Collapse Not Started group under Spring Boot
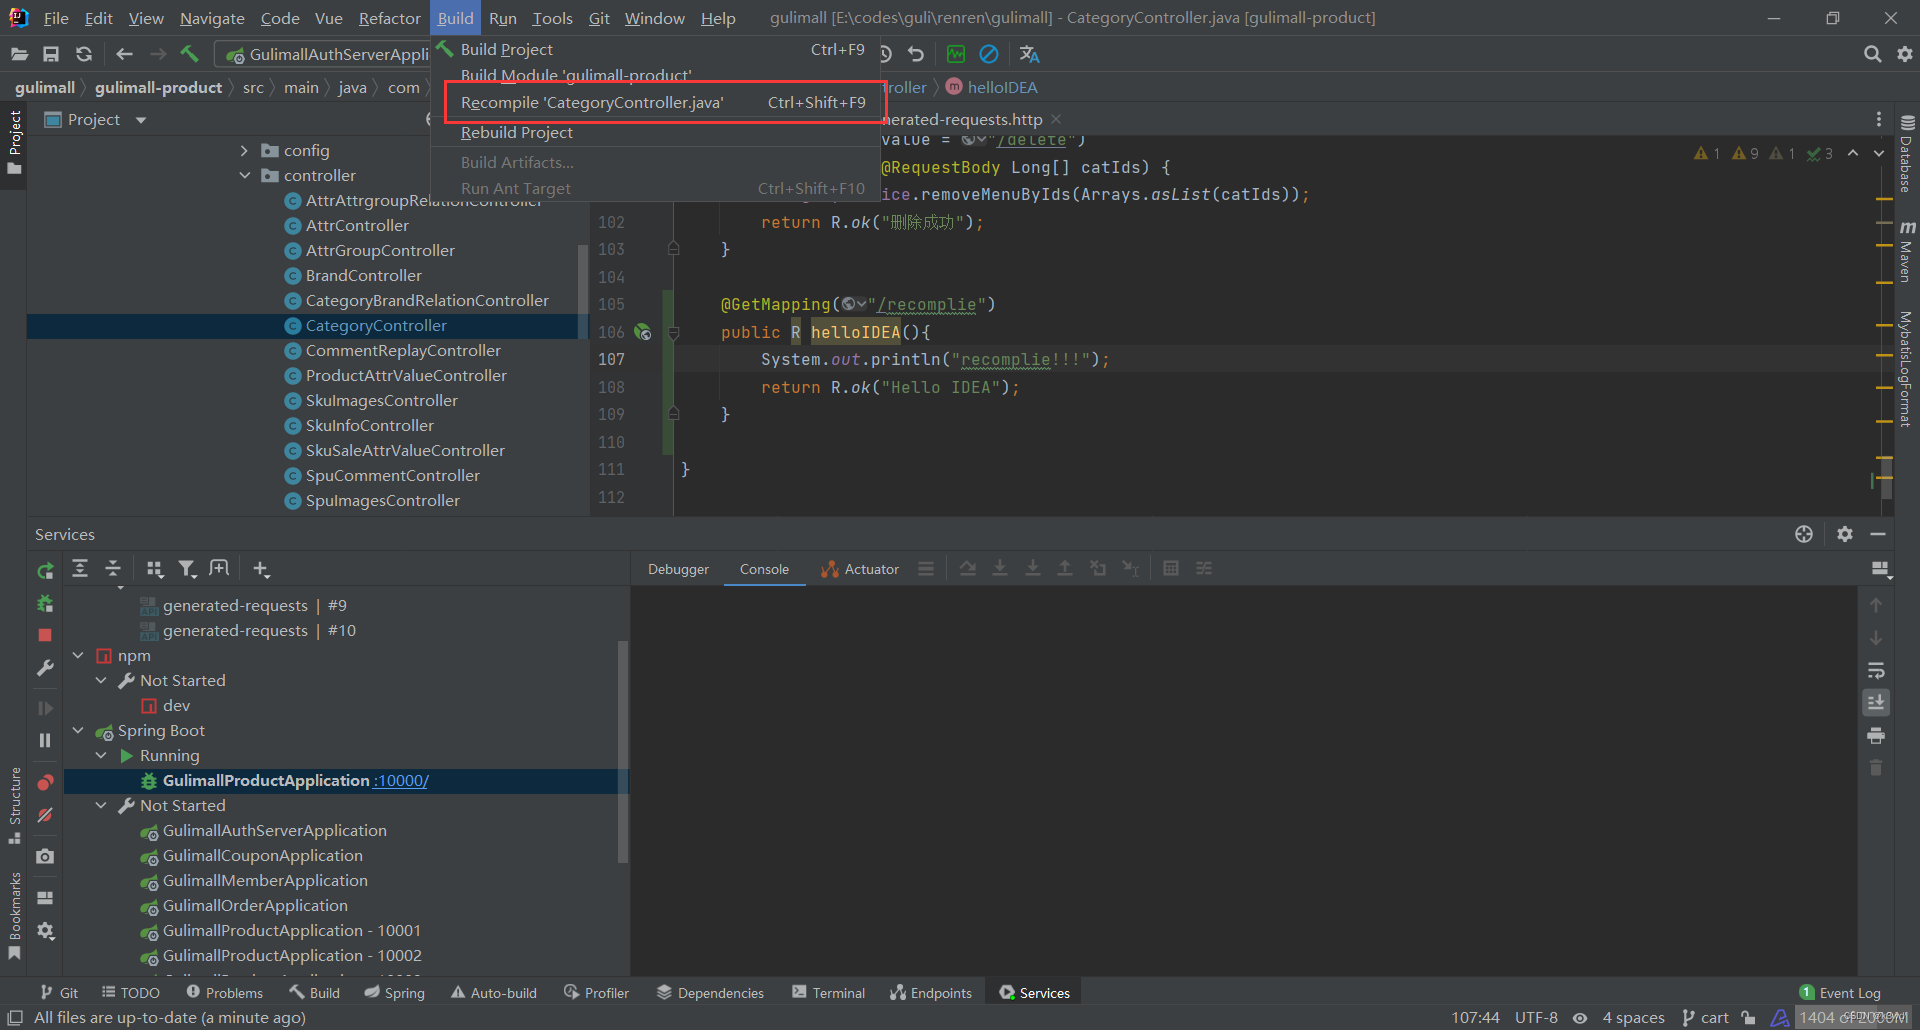This screenshot has width=1920, height=1030. coord(101,805)
